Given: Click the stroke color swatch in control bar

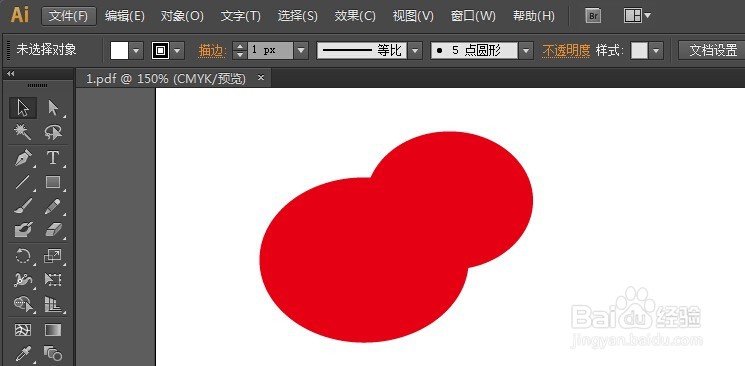Looking at the screenshot, I should pyautogui.click(x=161, y=50).
